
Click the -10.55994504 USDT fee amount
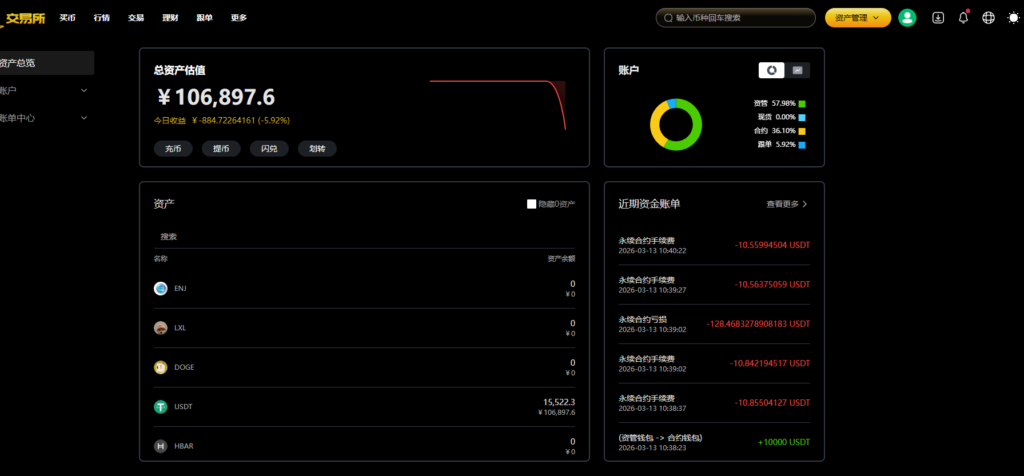click(773, 246)
